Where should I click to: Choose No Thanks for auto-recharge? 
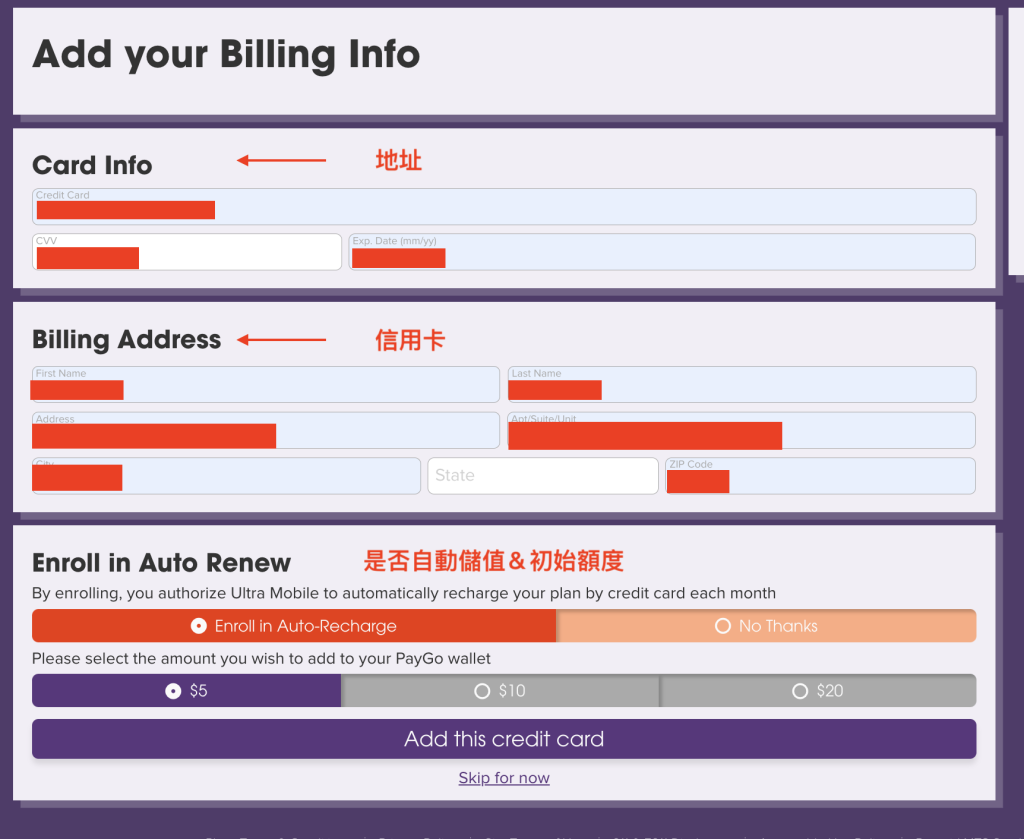(x=766, y=626)
